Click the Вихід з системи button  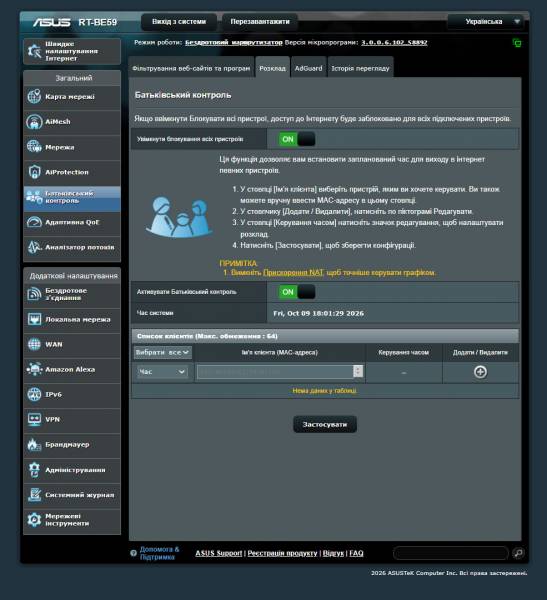pyautogui.click(x=179, y=22)
